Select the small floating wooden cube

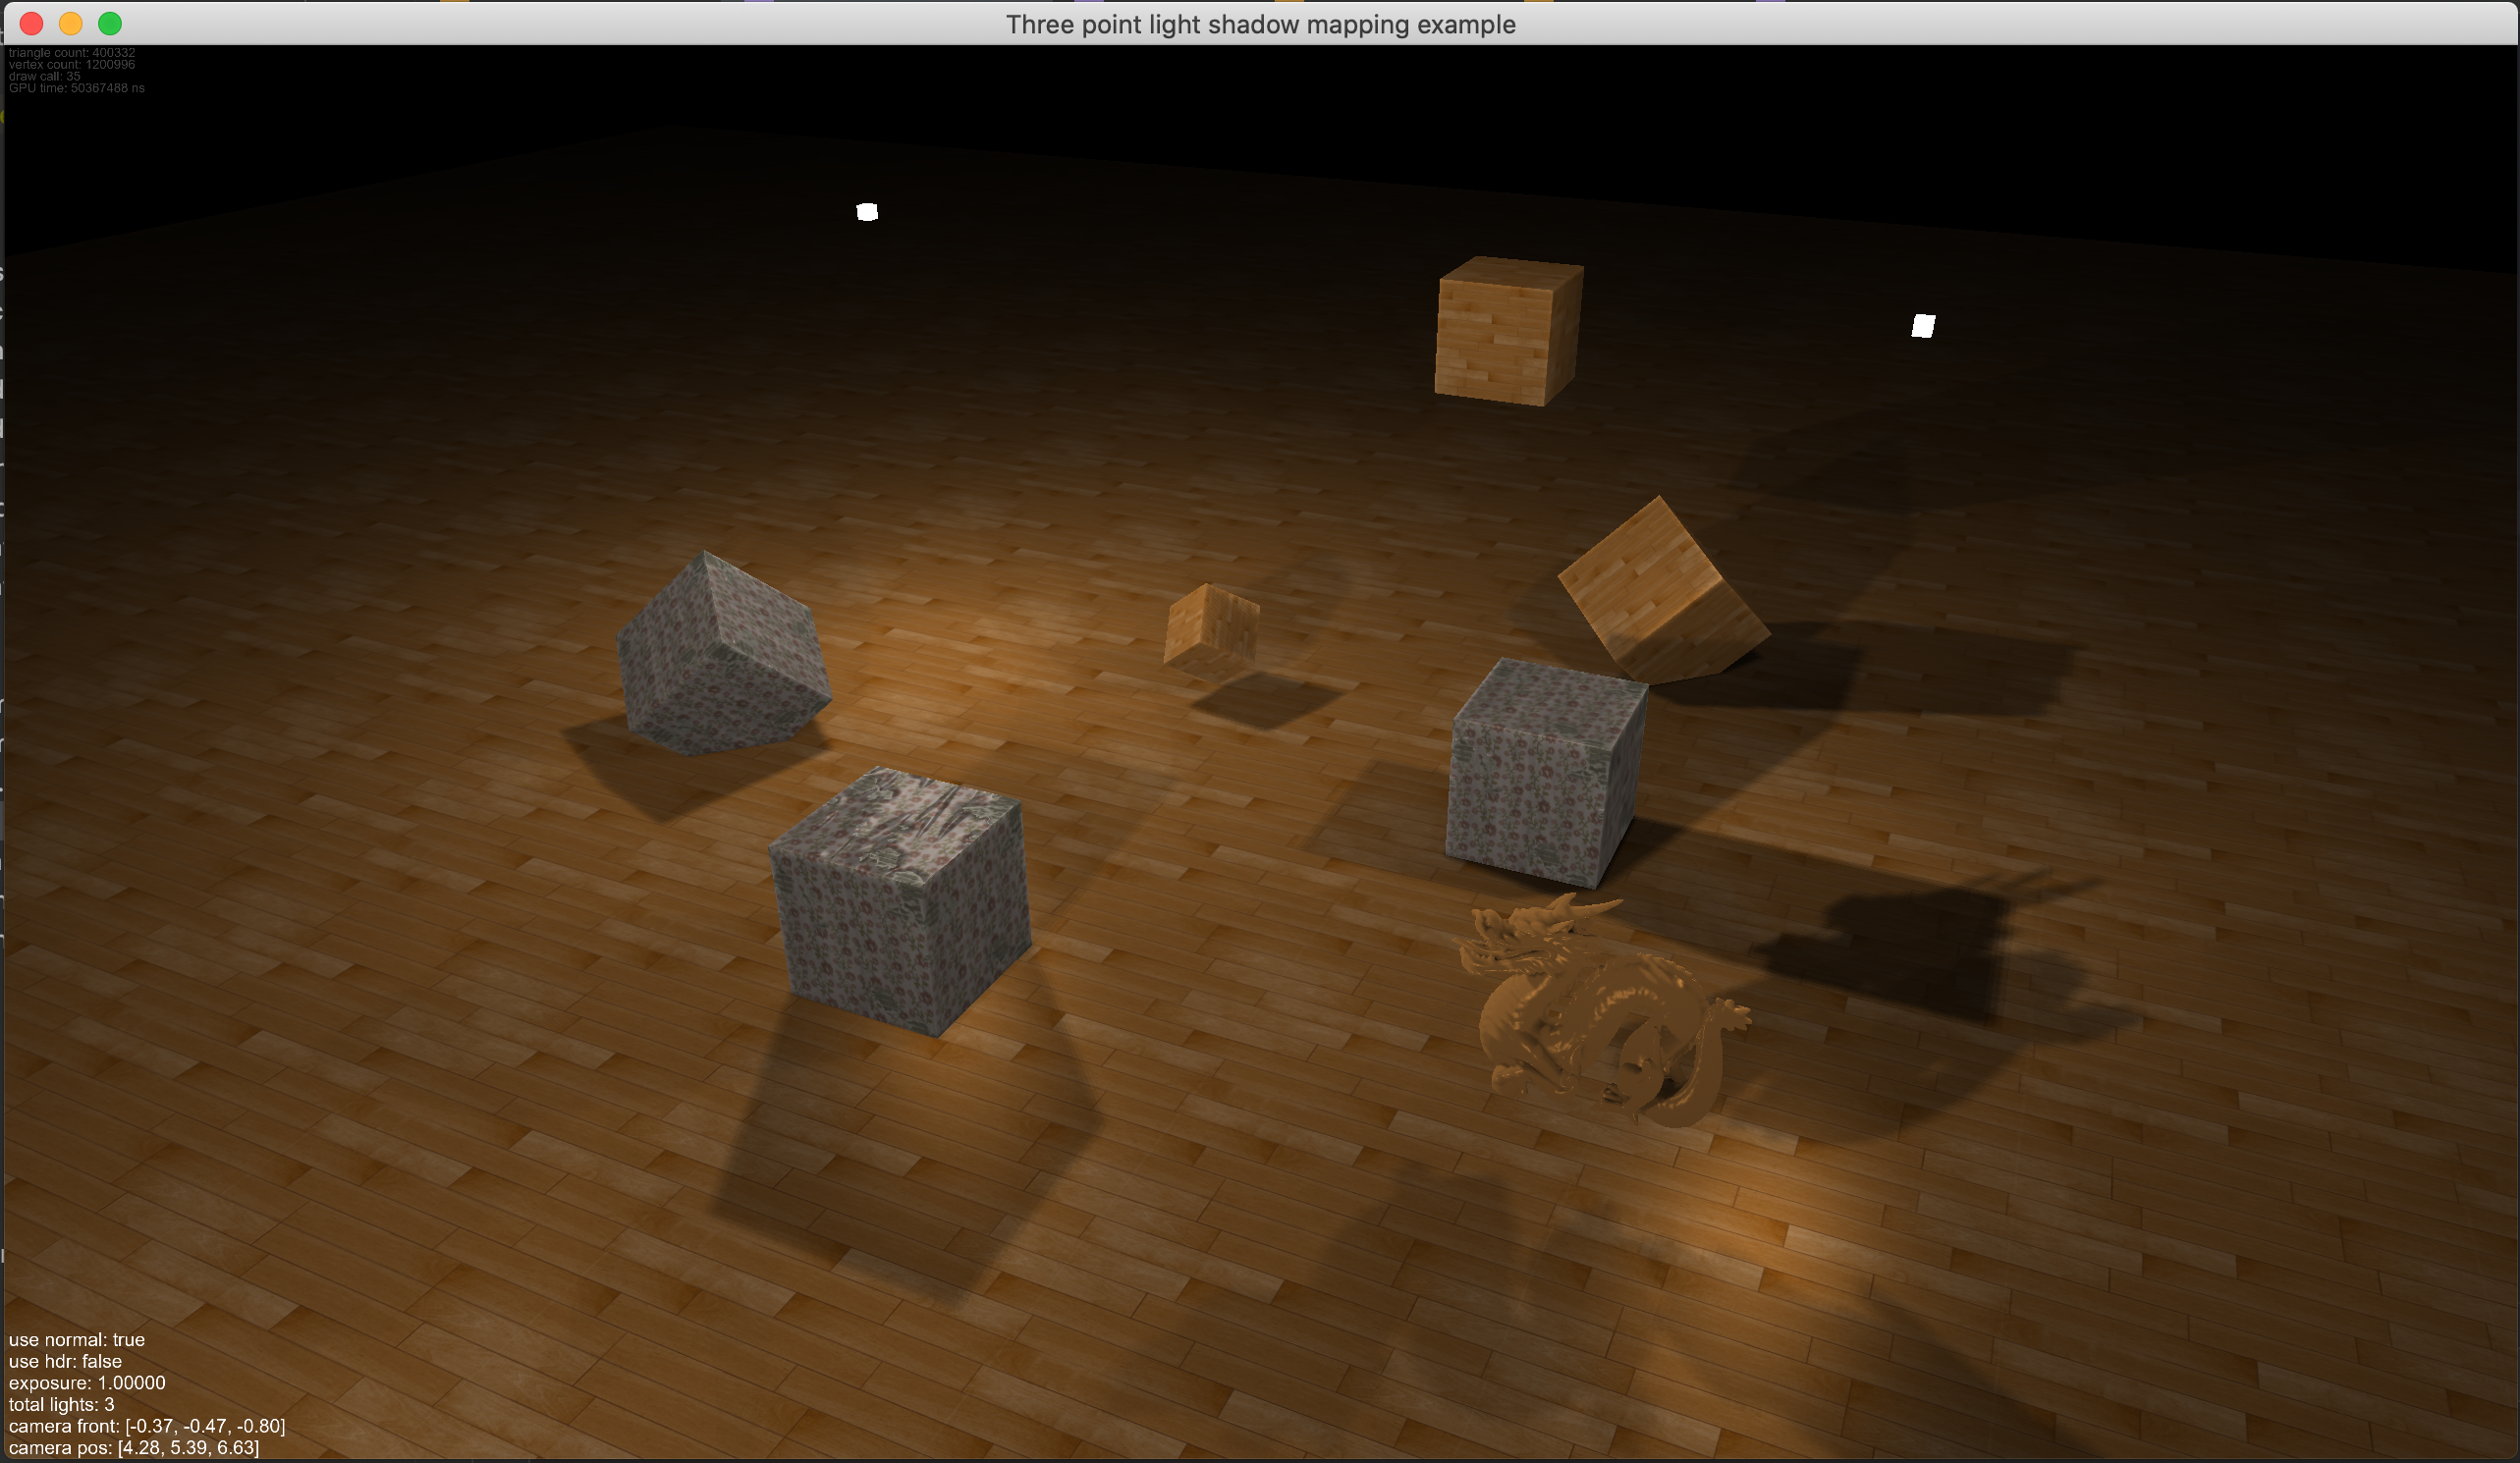(1211, 631)
